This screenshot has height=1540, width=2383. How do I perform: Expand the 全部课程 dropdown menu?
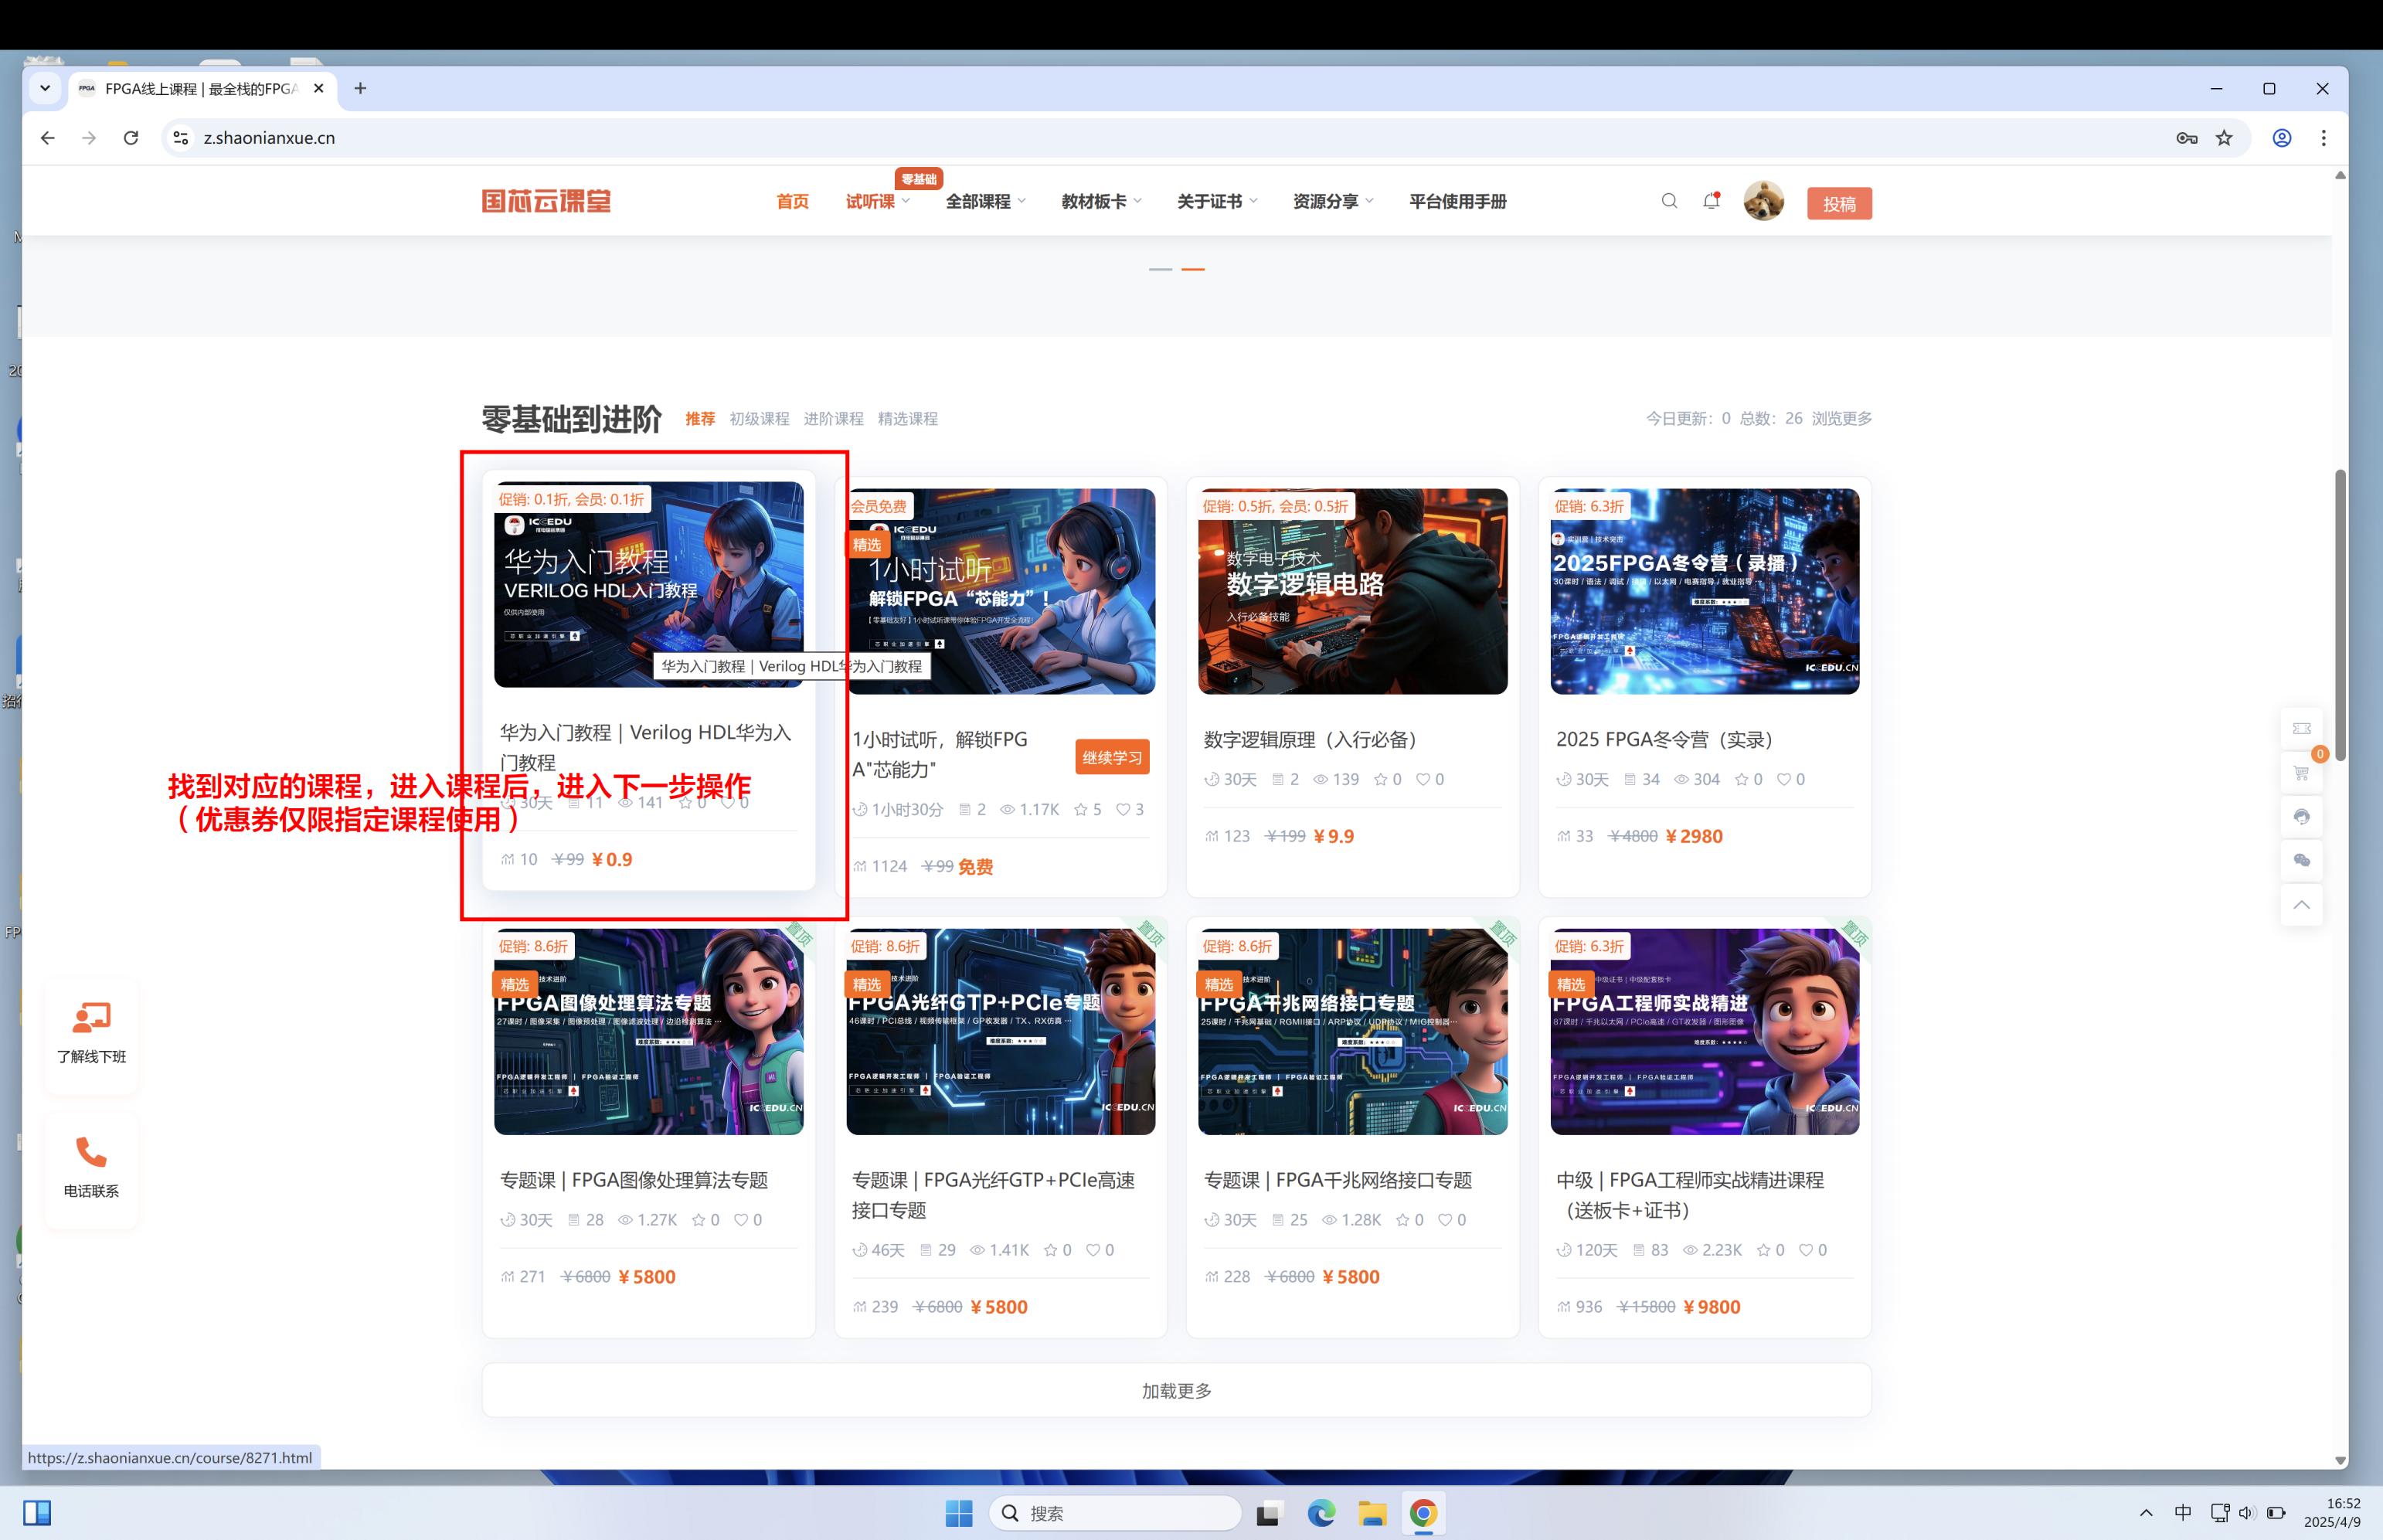click(x=985, y=202)
